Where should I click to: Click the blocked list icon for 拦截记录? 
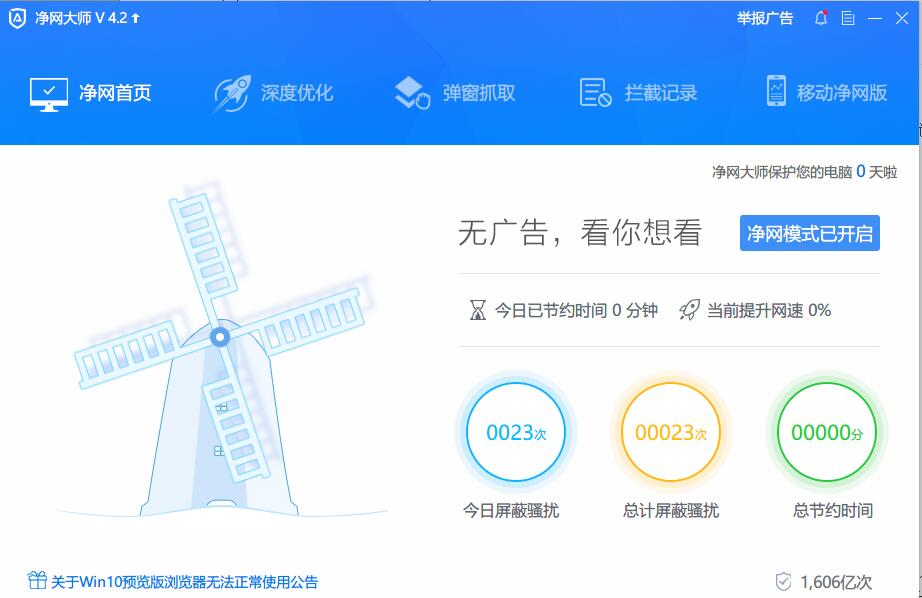(595, 93)
